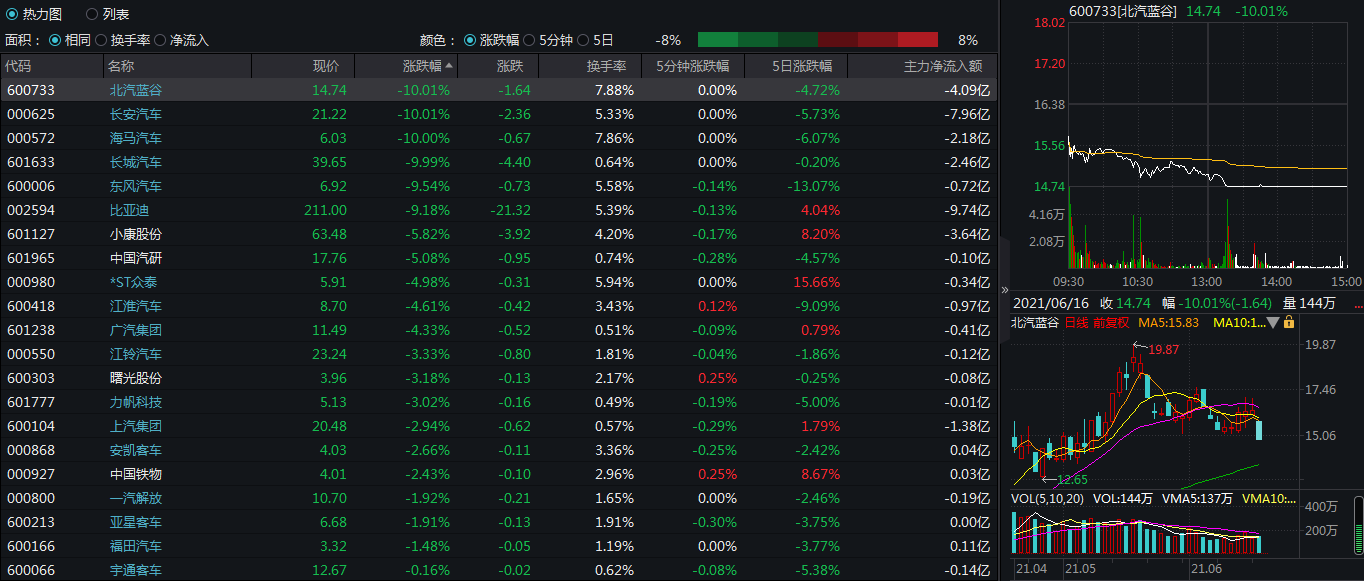Select the 中国铁物 row
The image size is (1364, 581).
point(498,474)
